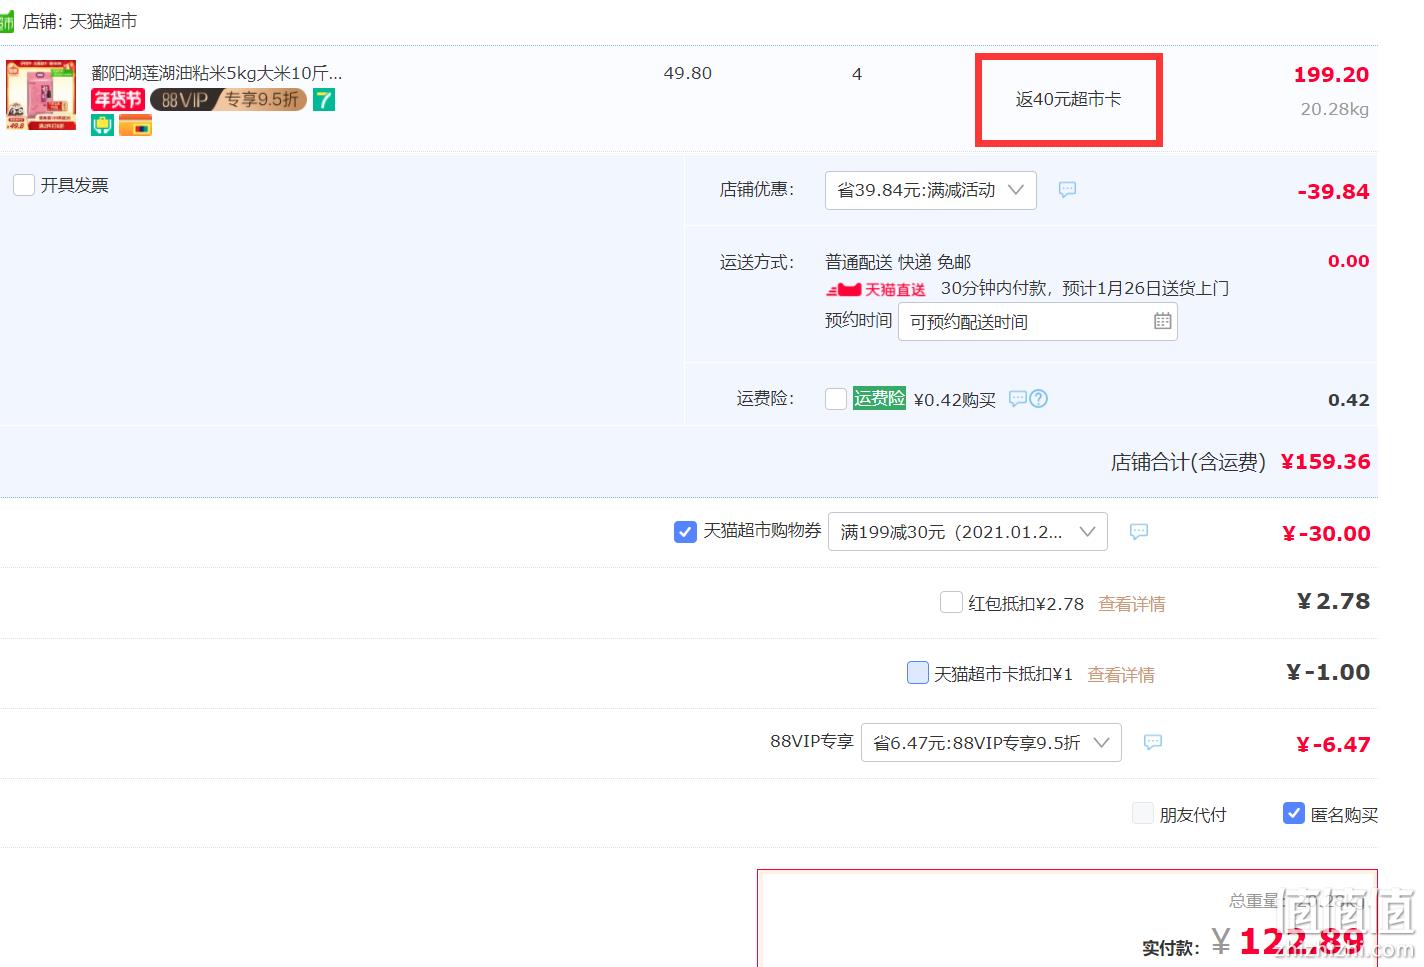Screen dimensions: 1424x967
Task: Expand the 满199减30元 coupon dropdown
Action: [967, 532]
